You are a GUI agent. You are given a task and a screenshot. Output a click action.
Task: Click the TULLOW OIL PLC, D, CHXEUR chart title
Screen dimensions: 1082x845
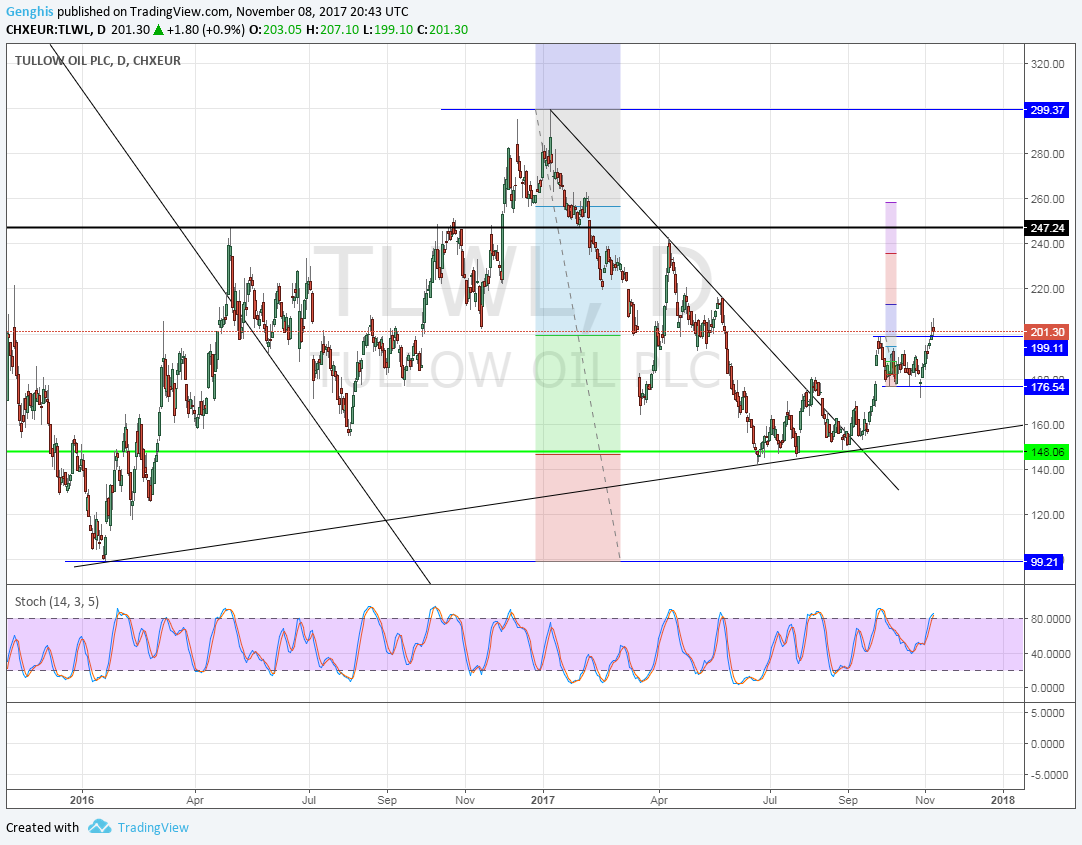click(x=97, y=61)
